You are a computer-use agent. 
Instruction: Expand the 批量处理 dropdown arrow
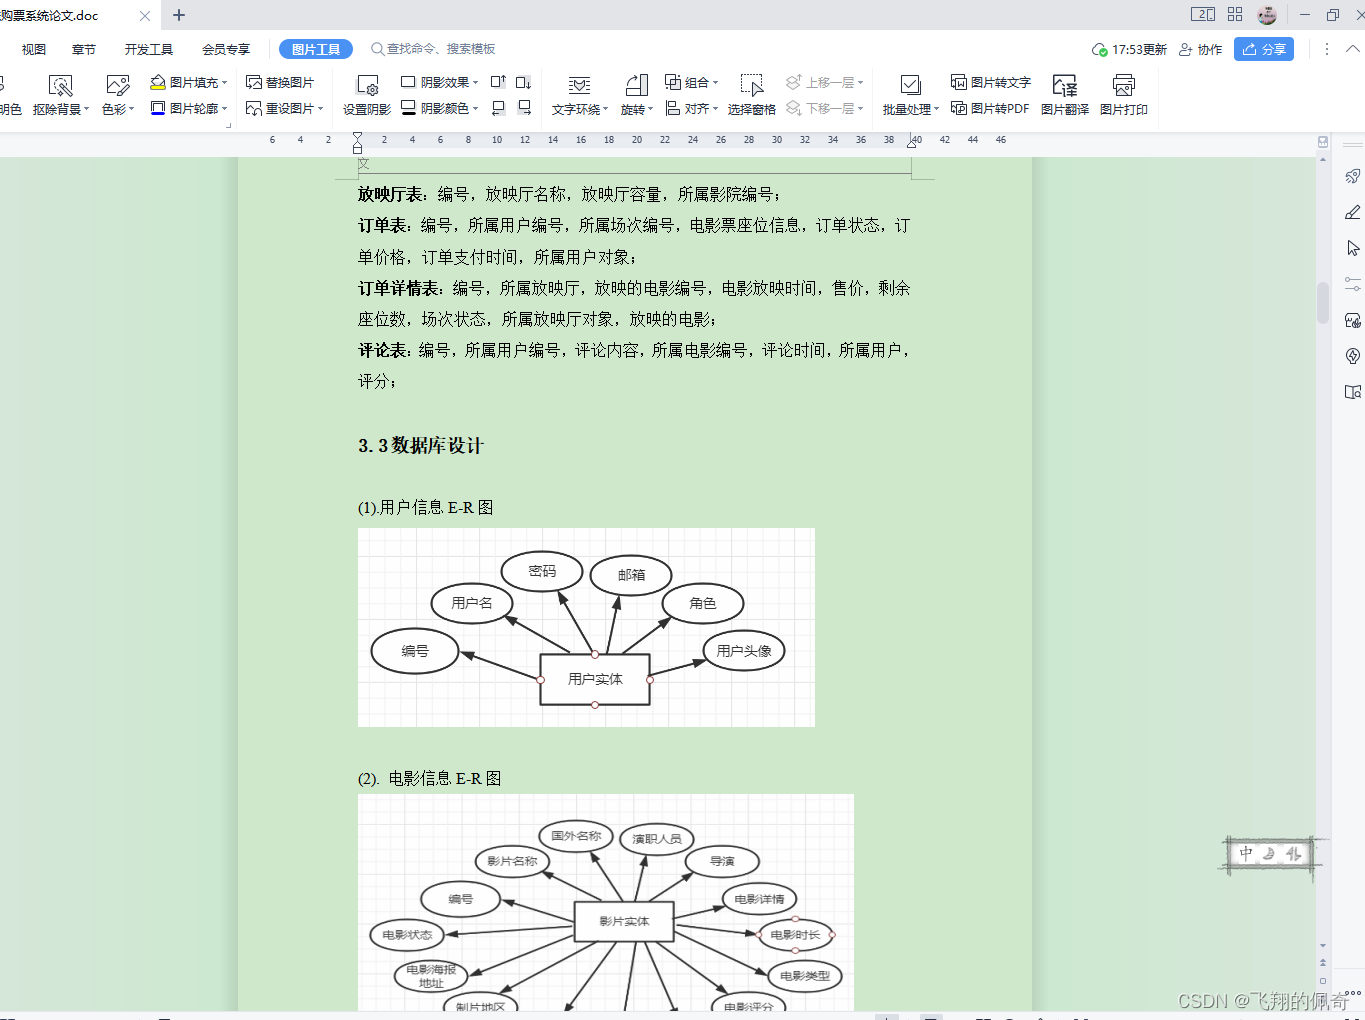[x=936, y=110]
